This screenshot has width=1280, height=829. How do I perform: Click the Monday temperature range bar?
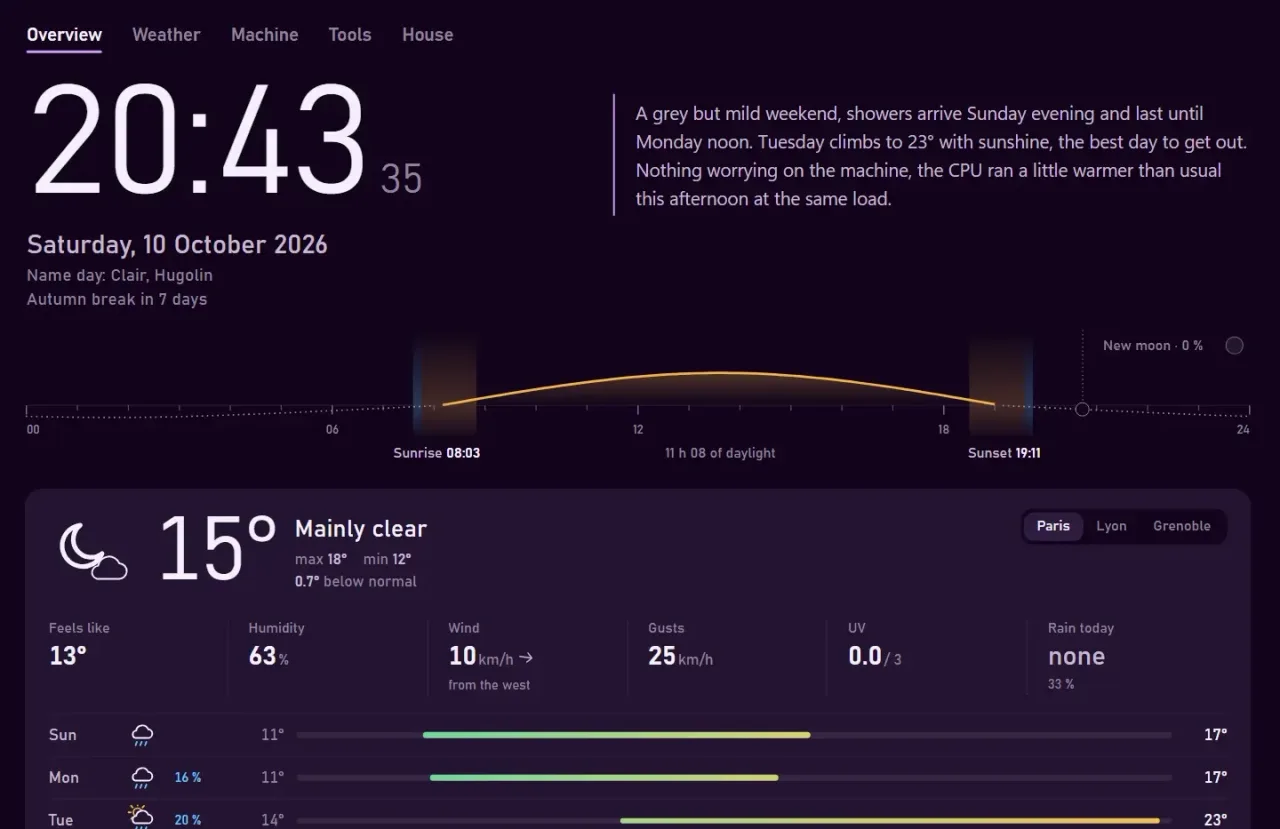click(x=604, y=777)
